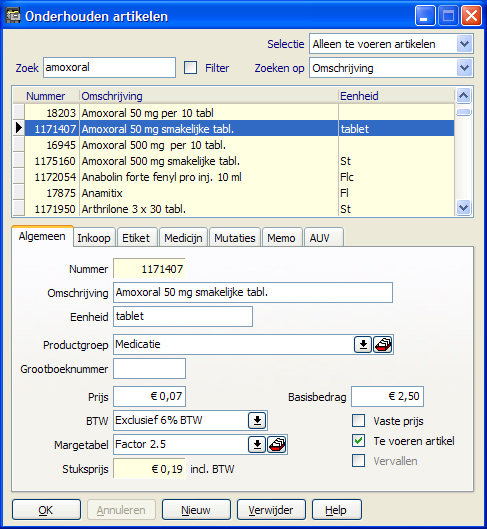Tick the Vaste prijs checkbox

[x=358, y=421]
